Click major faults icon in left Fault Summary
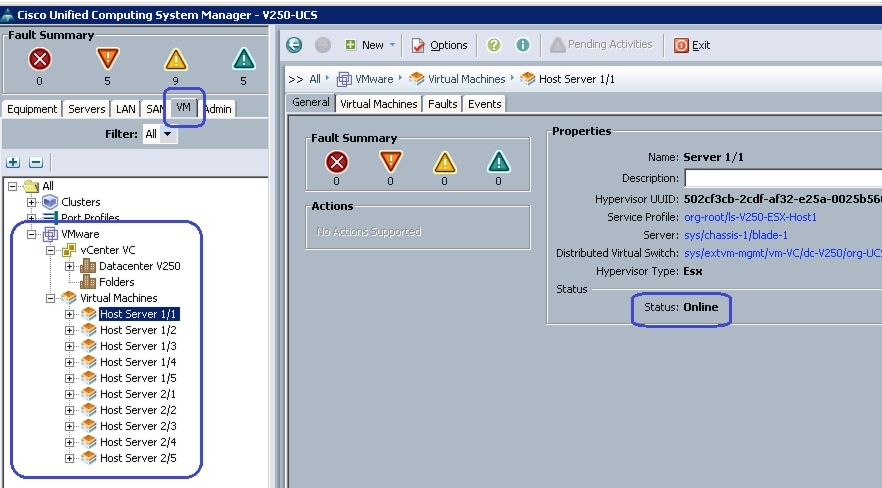The height and width of the screenshot is (488, 882). point(107,59)
